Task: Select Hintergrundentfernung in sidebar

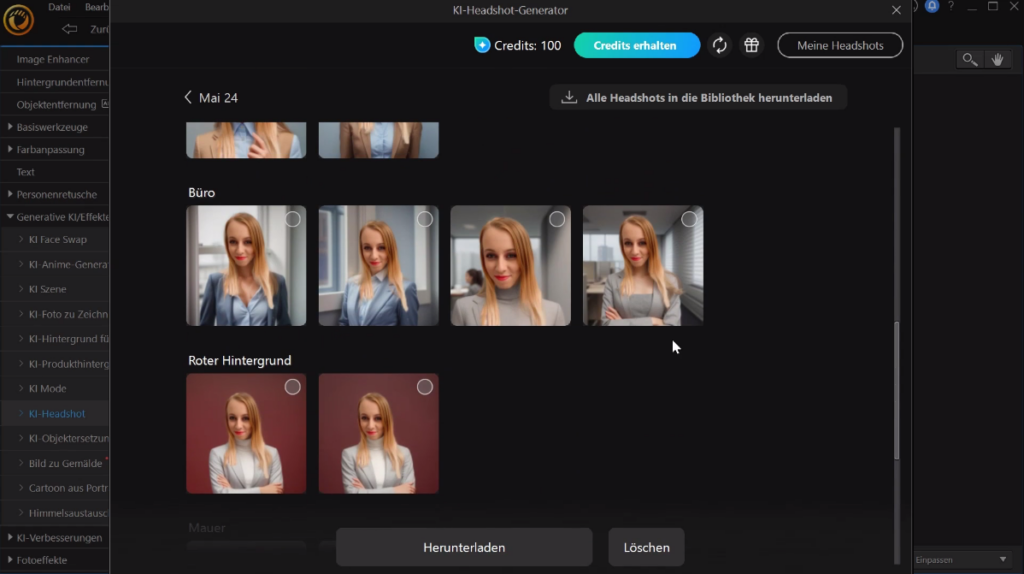Action: point(63,82)
